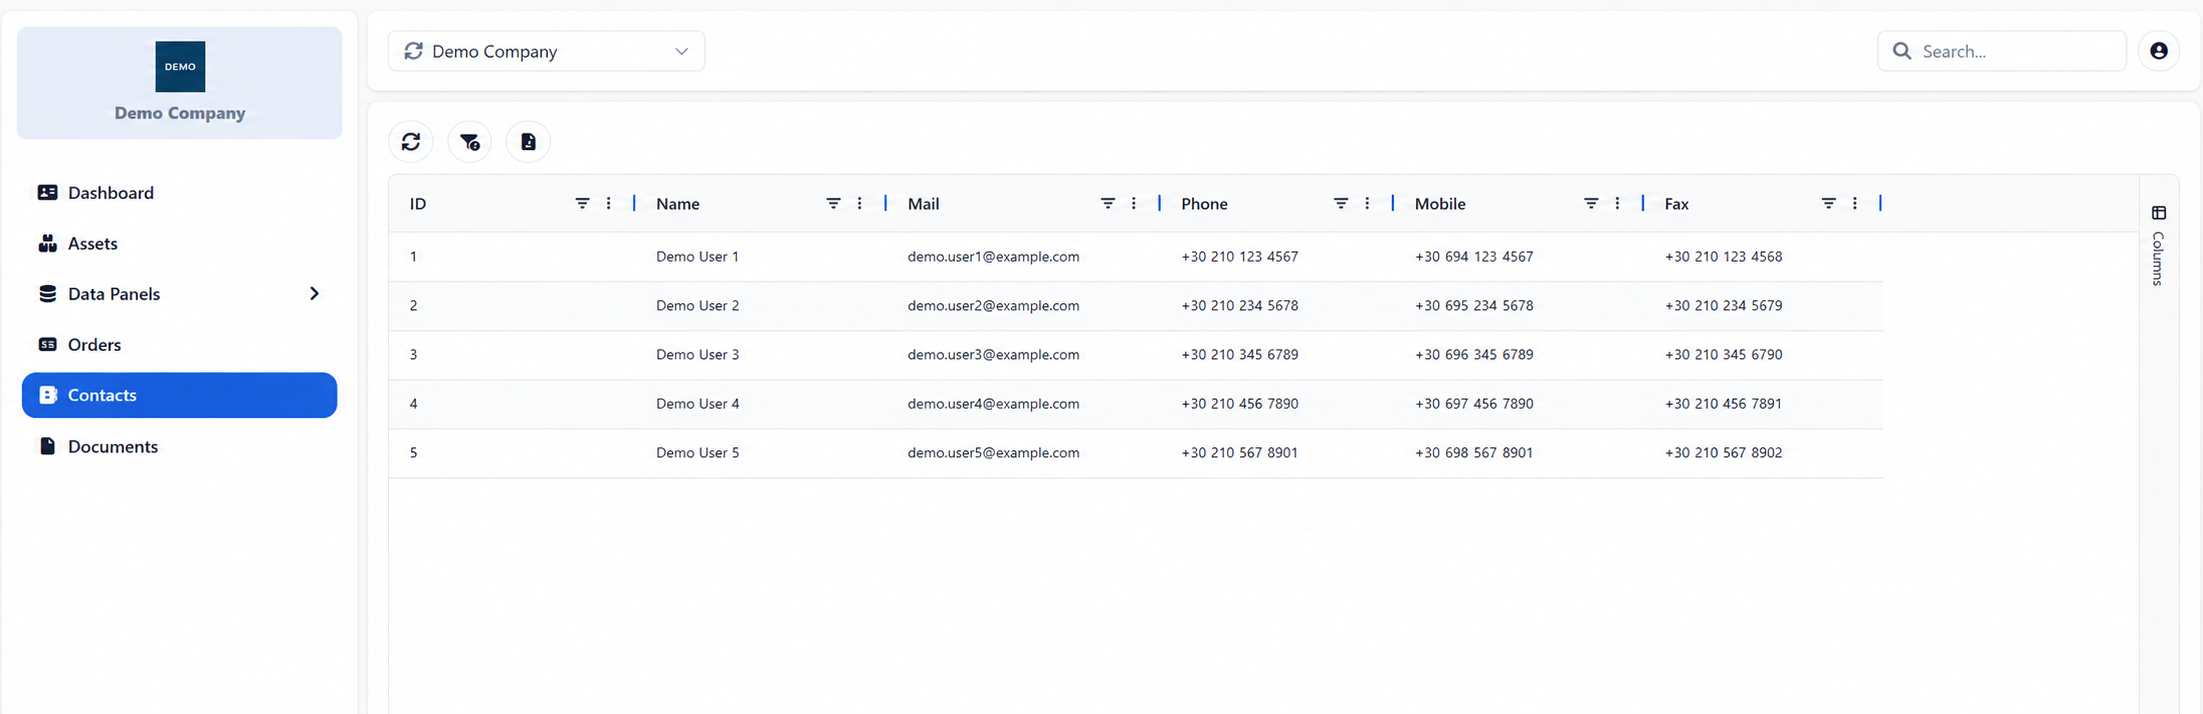Click fax number +30 210 567 8902

pos(1723,453)
